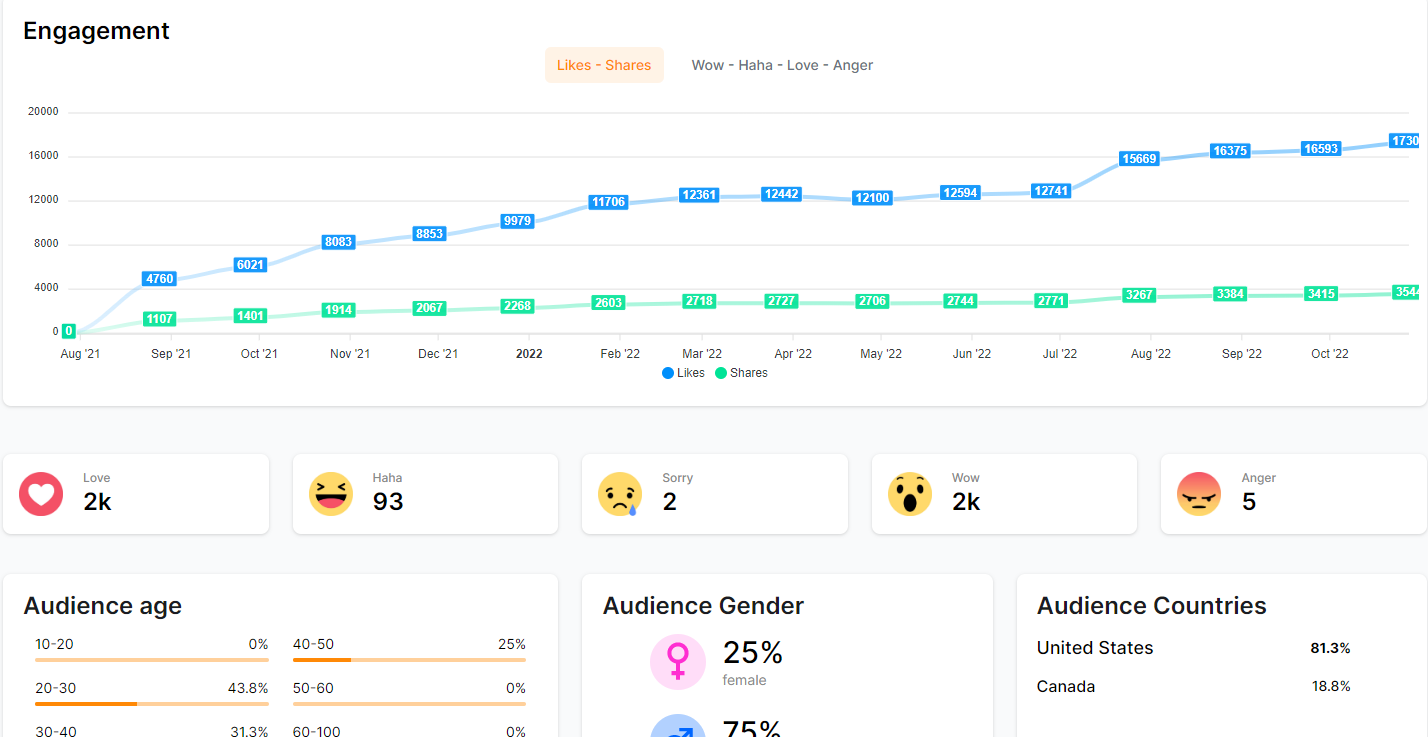Click the 2067 shares data label
The width and height of the screenshot is (1428, 737).
[x=429, y=308]
